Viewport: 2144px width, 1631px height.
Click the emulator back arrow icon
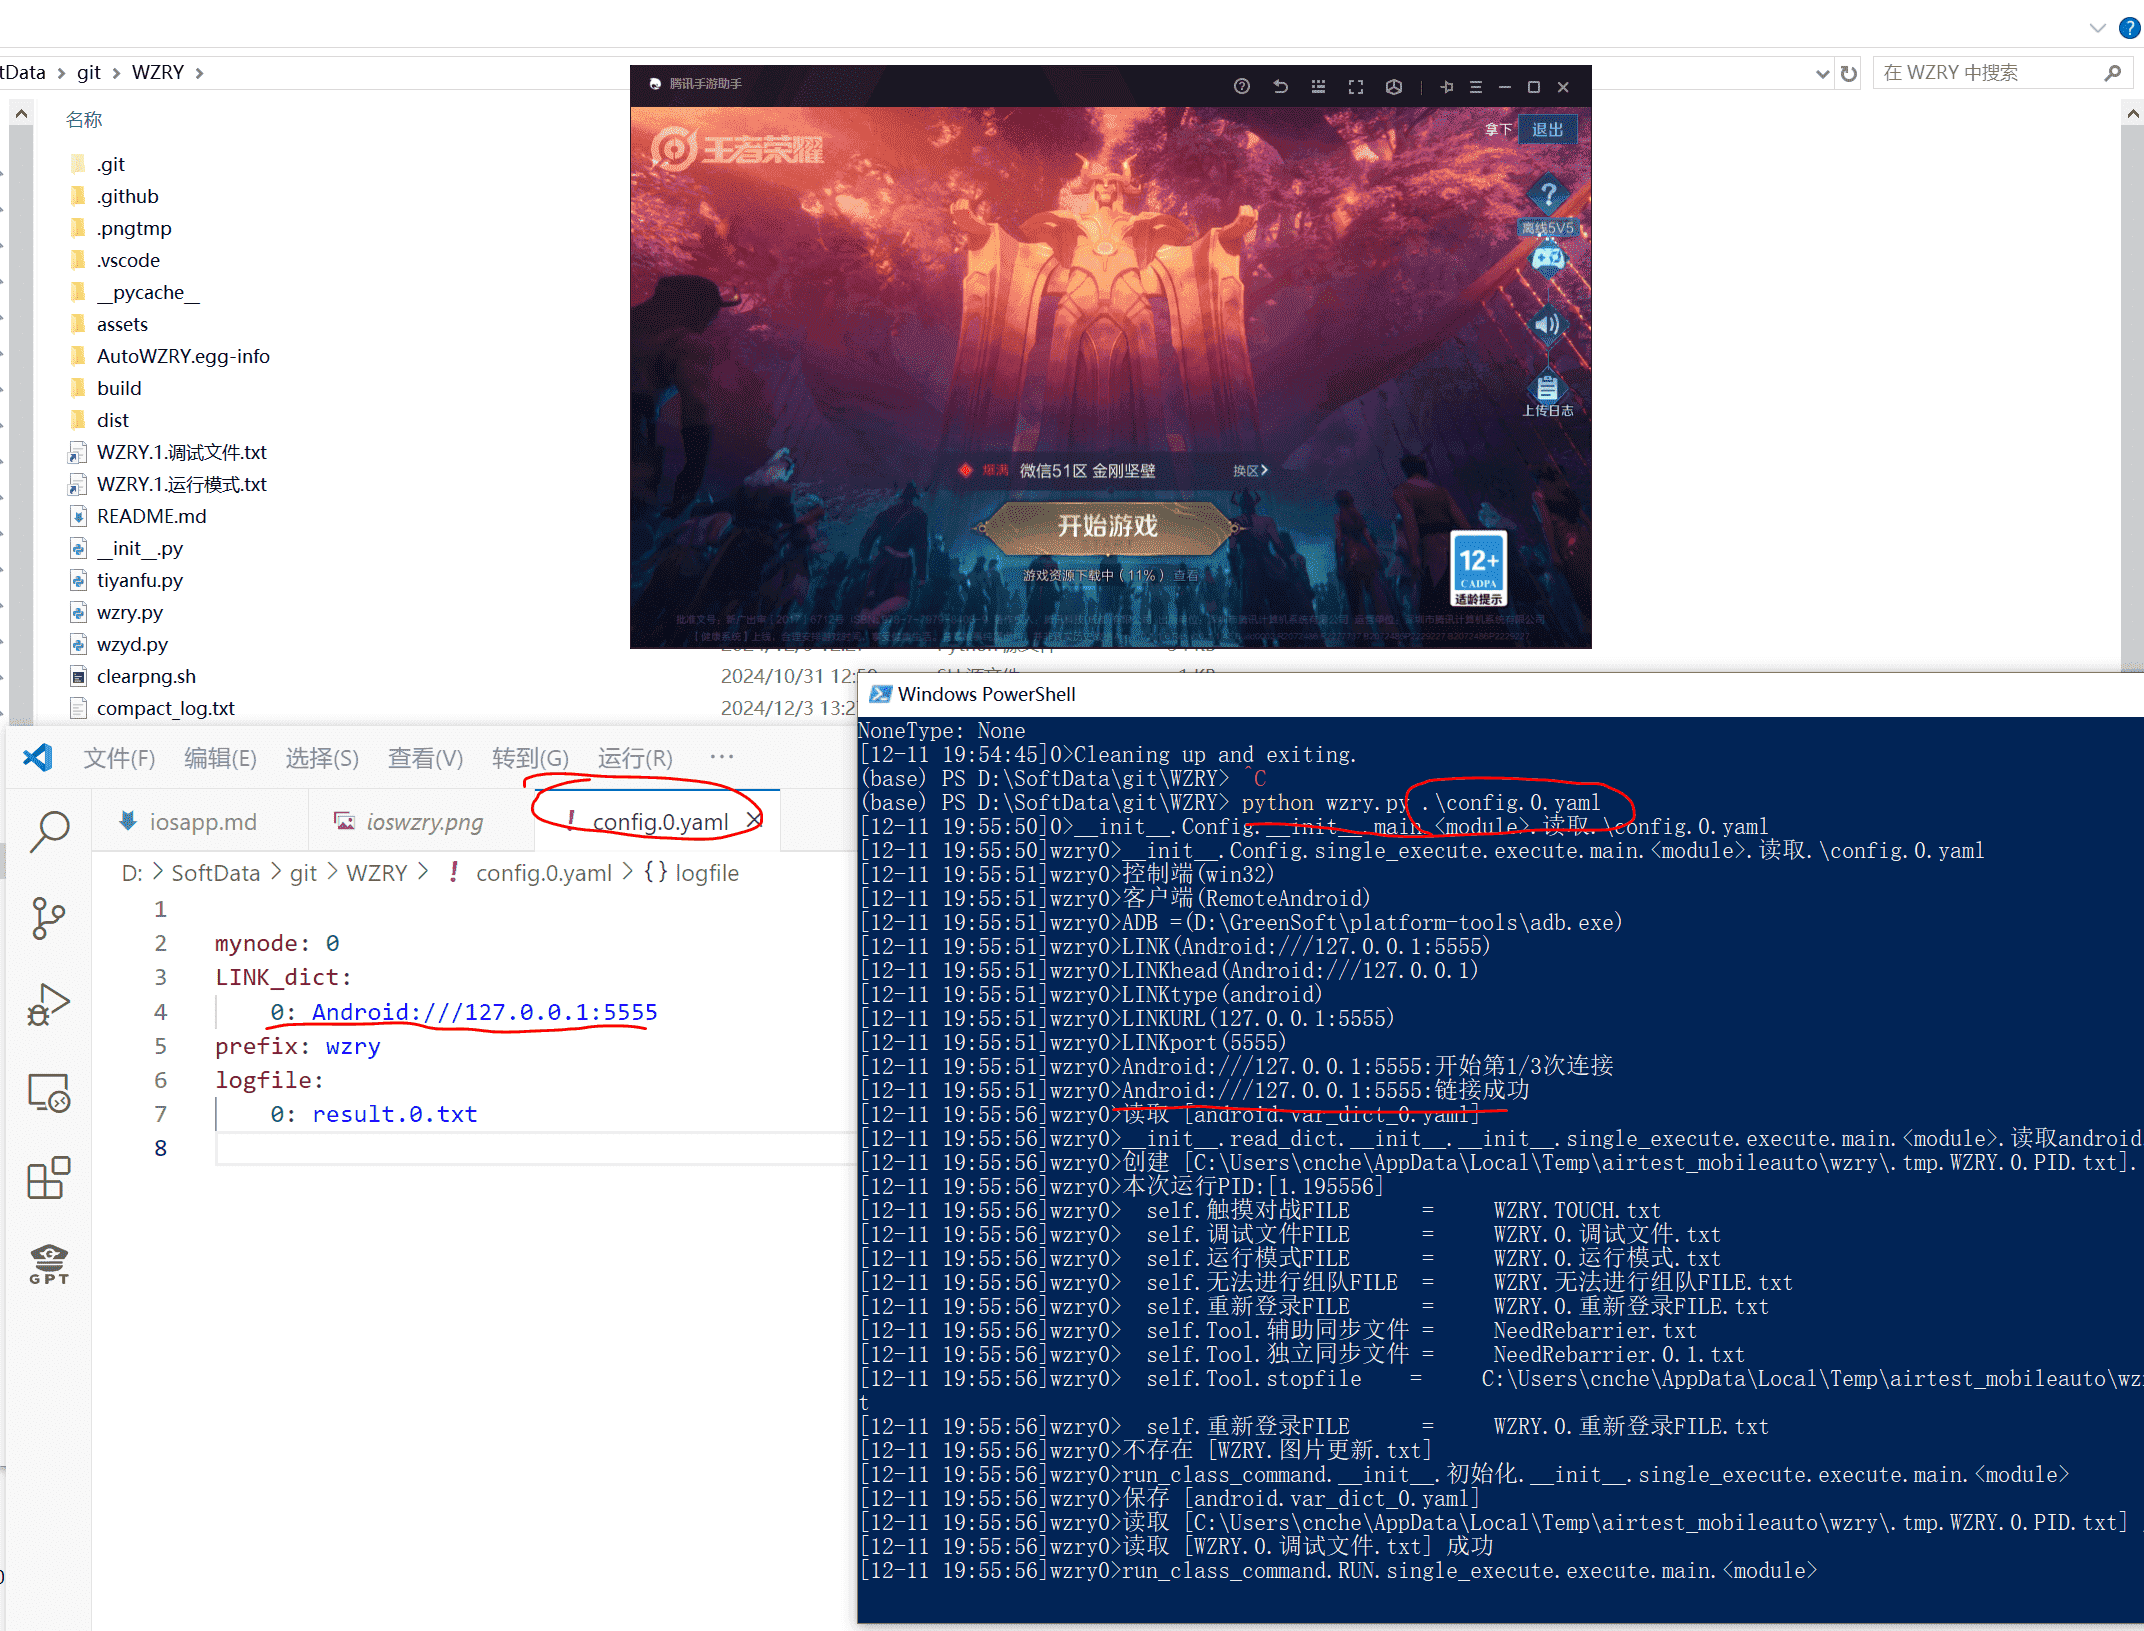click(x=1280, y=87)
